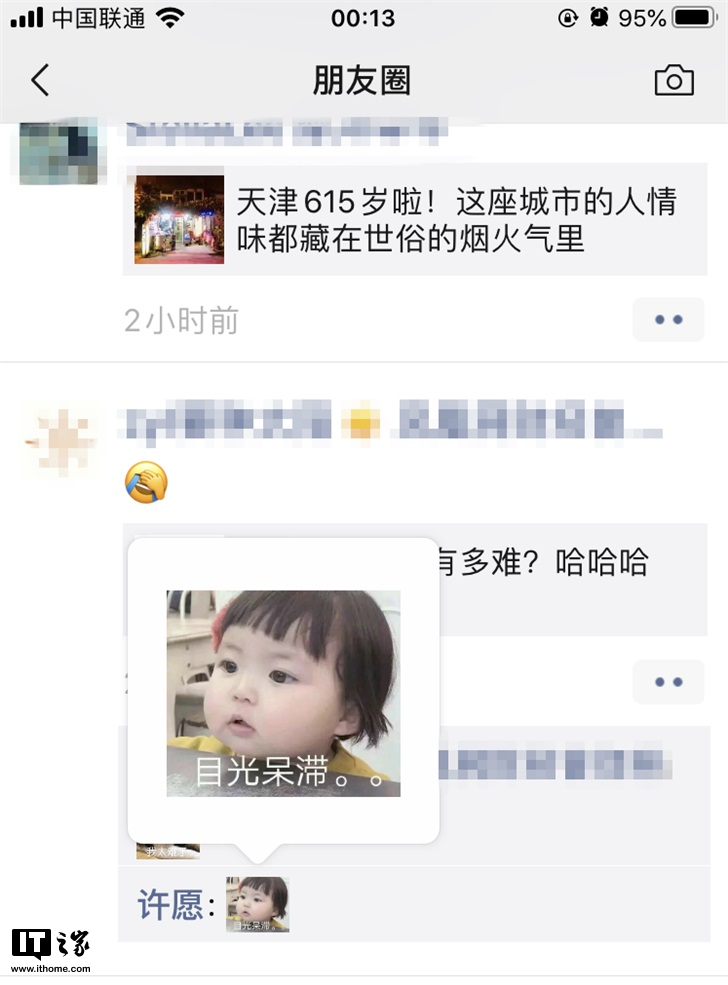
Task: Tap the 2小时前 timestamp
Action: (x=182, y=320)
